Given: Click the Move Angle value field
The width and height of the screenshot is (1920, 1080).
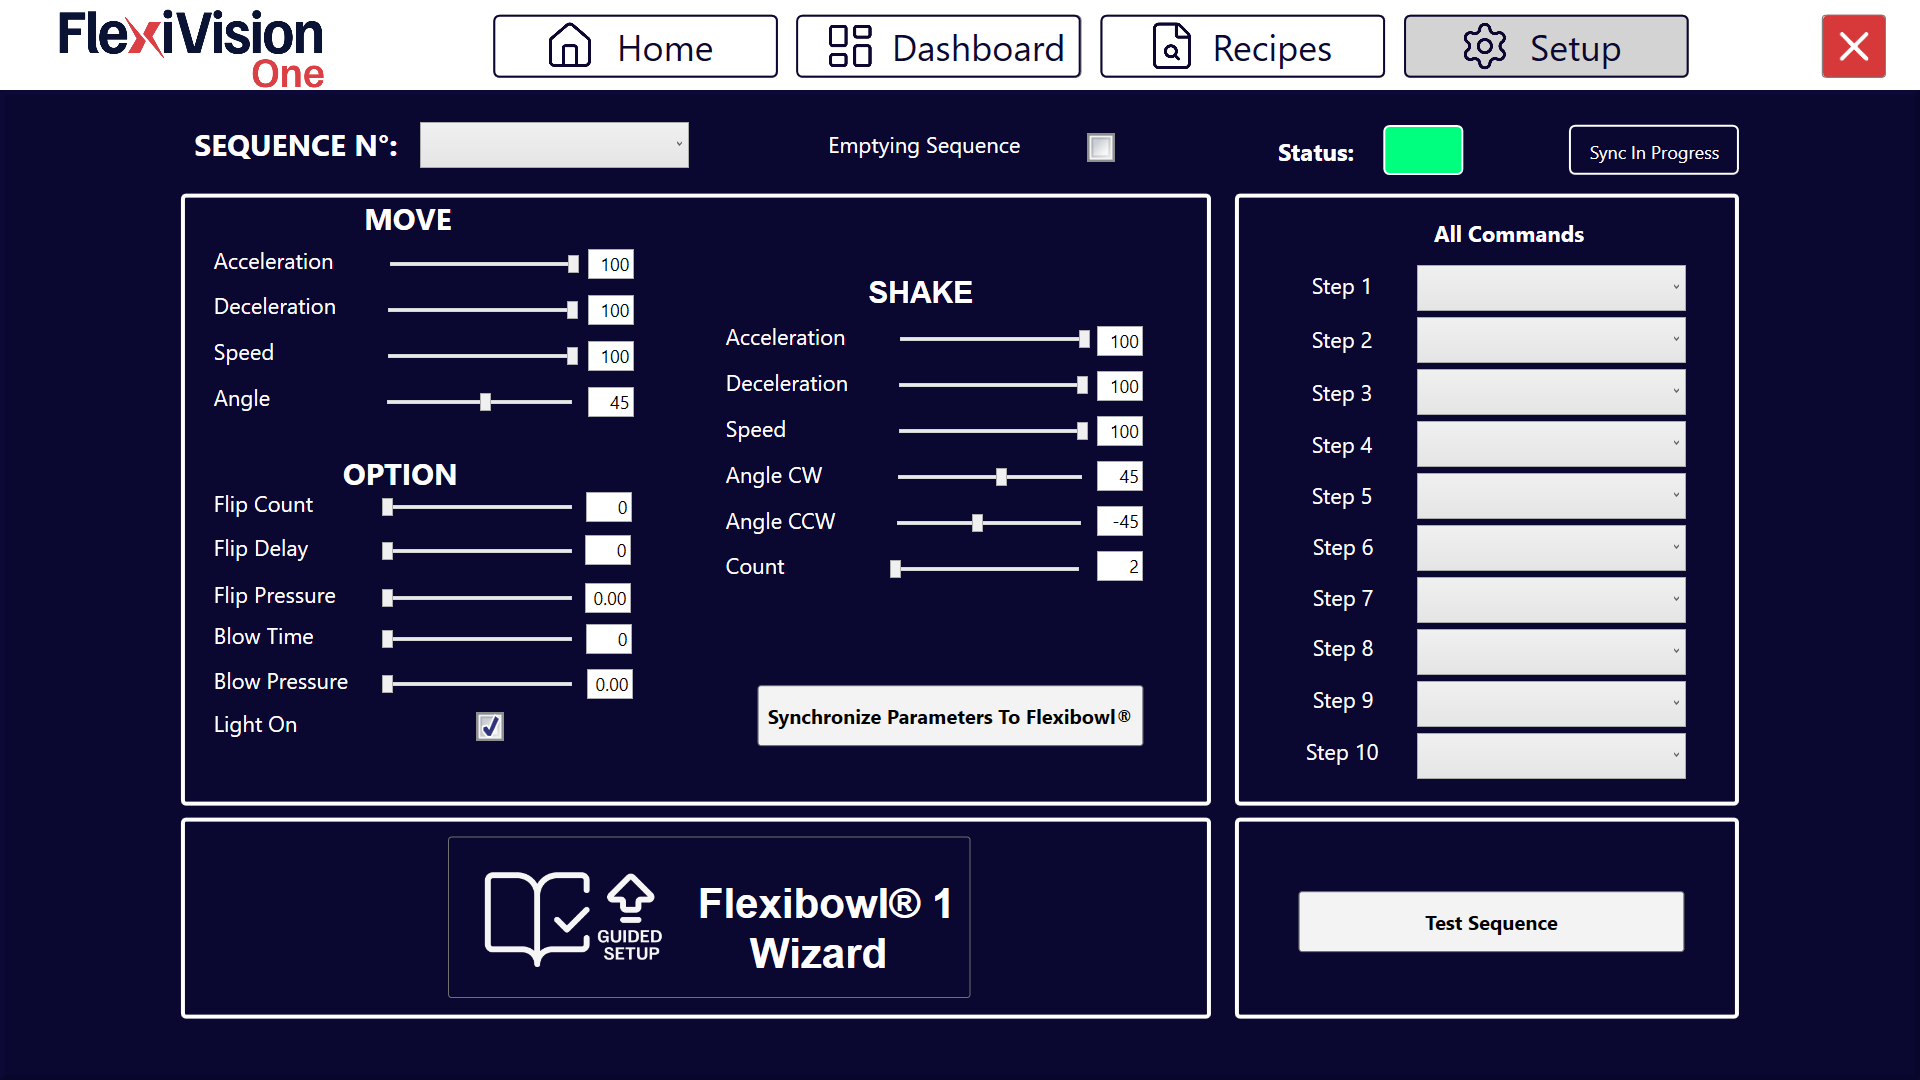Looking at the screenshot, I should pyautogui.click(x=611, y=402).
